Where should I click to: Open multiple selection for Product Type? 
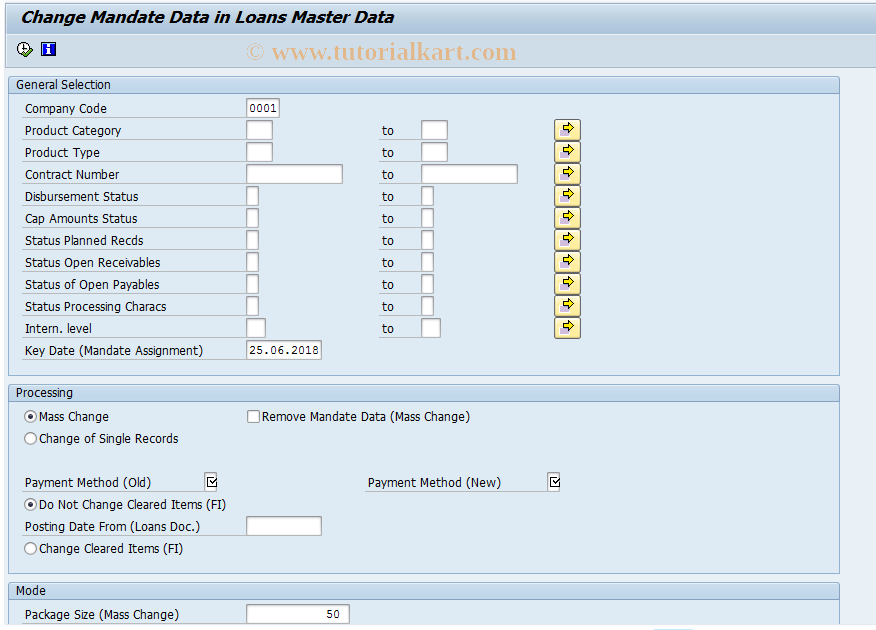567,151
